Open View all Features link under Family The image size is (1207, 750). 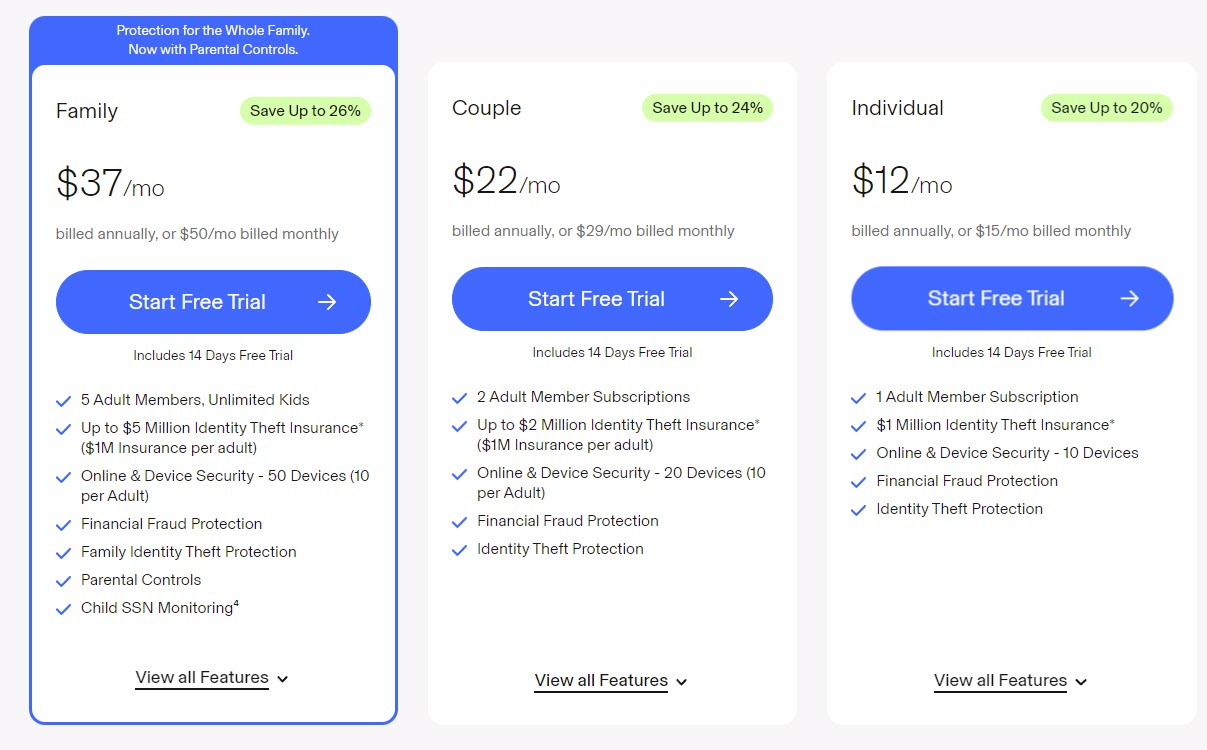coord(202,678)
